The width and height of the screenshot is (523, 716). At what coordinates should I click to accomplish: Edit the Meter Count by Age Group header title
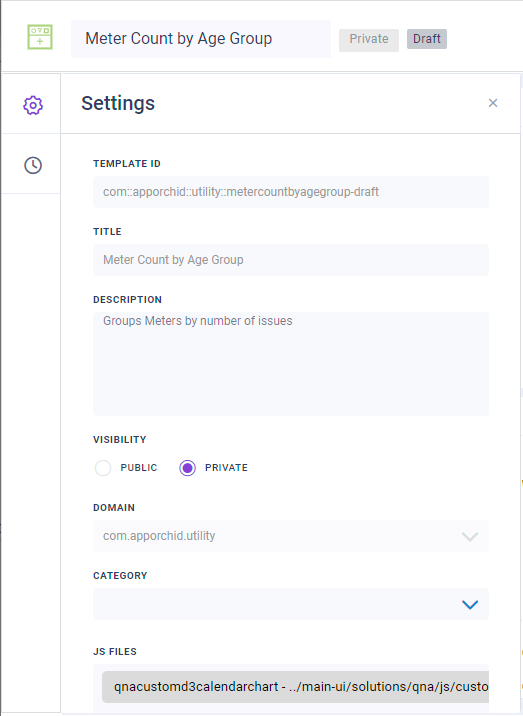coord(201,39)
